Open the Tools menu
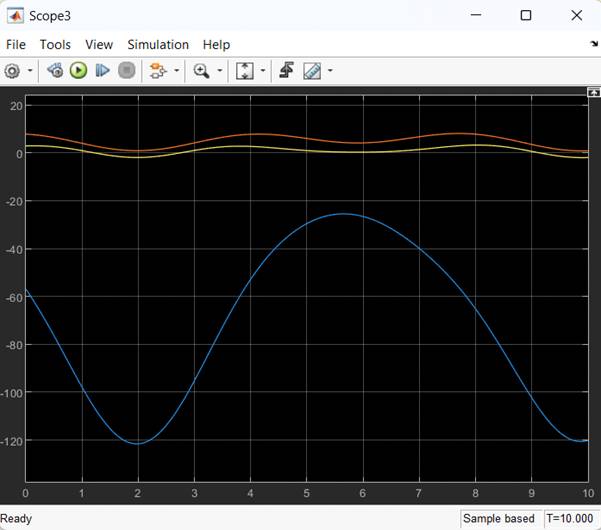Viewport: 601px width, 530px height. [x=55, y=45]
